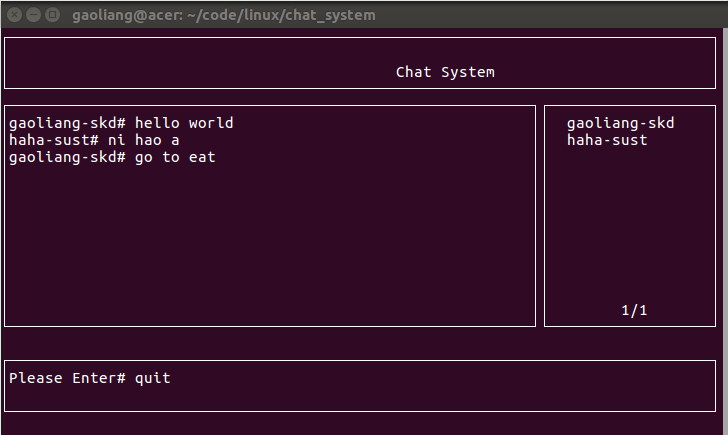Click the 'Please Enter#' prompt label
This screenshot has width=728, height=435.
(x=67, y=378)
